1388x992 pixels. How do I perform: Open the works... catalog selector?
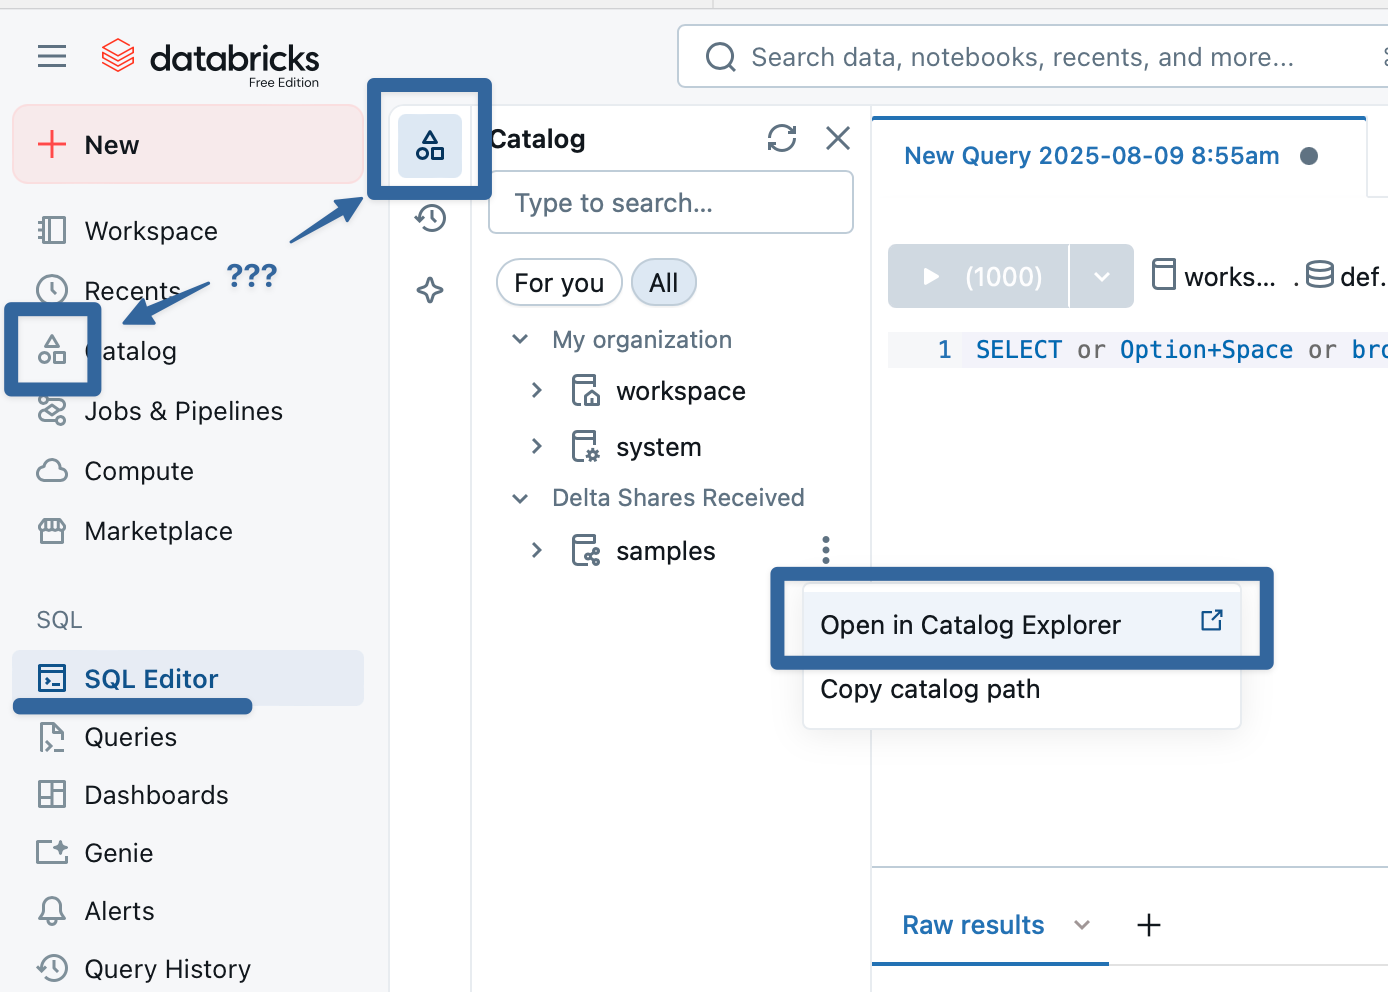pos(1214,276)
